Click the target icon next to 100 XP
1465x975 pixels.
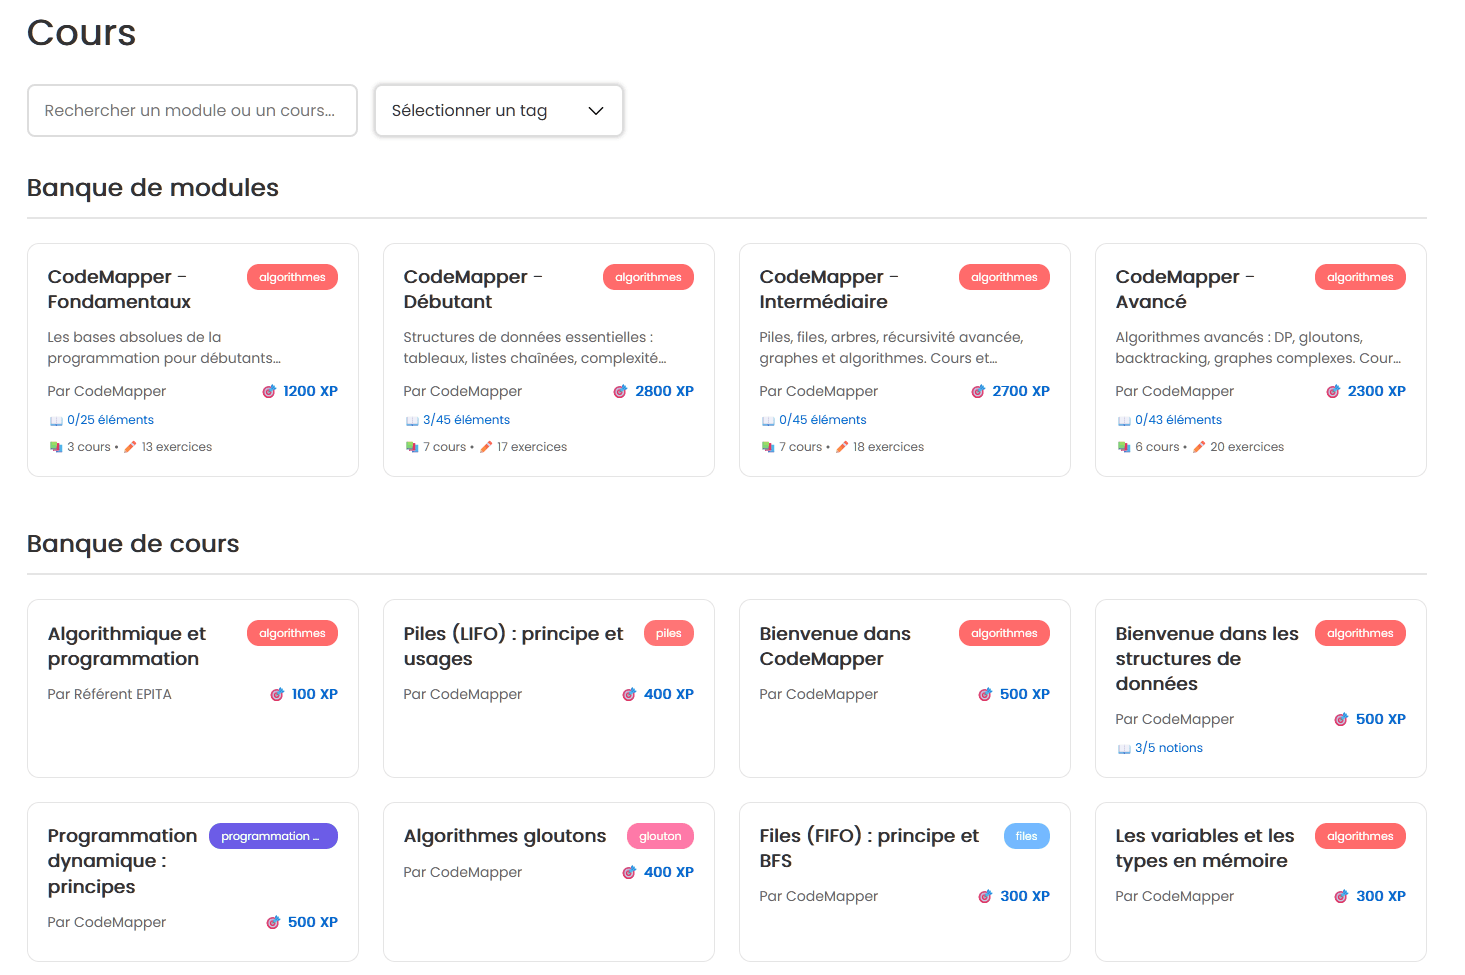pyautogui.click(x=278, y=695)
